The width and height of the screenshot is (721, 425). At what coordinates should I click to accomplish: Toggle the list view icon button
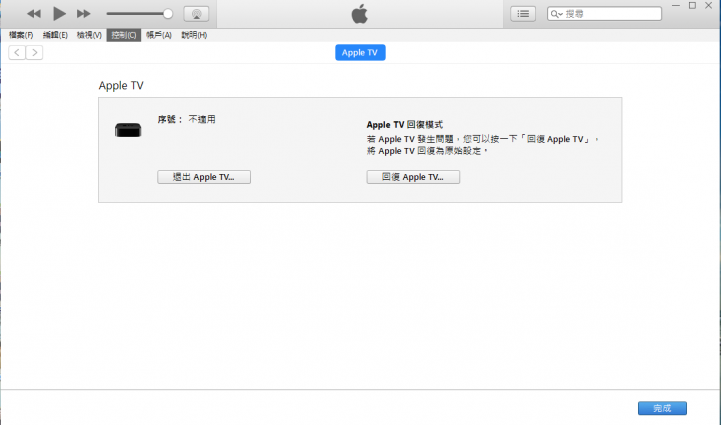pos(523,14)
